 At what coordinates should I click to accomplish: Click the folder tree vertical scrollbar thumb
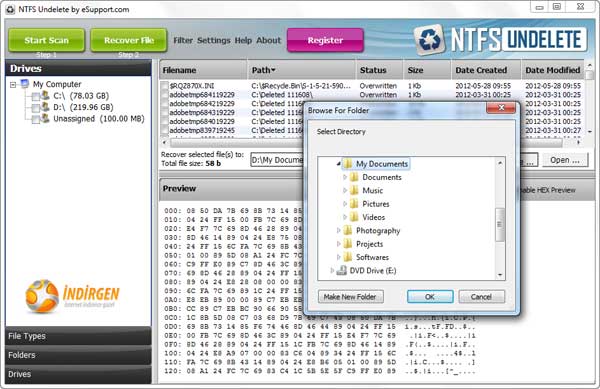499,225
